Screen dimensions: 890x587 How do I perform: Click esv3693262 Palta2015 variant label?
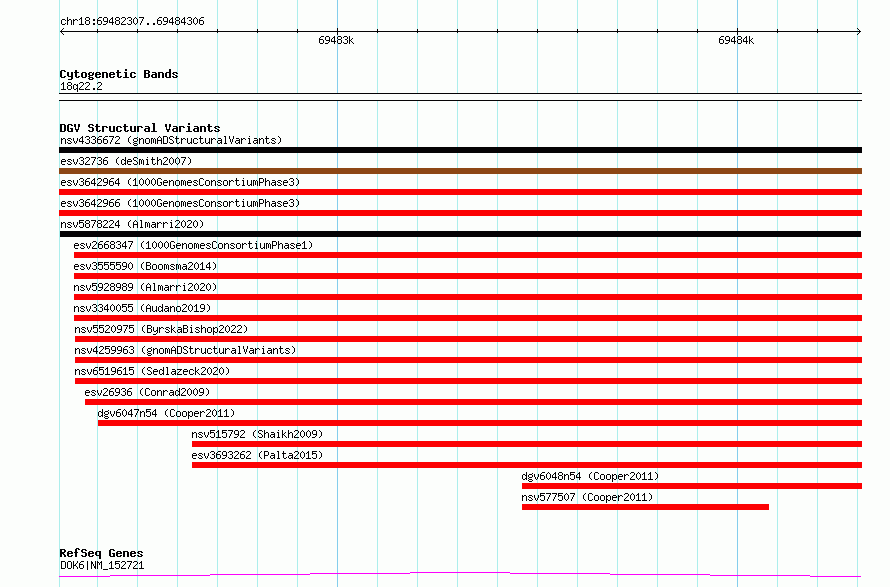[257, 455]
